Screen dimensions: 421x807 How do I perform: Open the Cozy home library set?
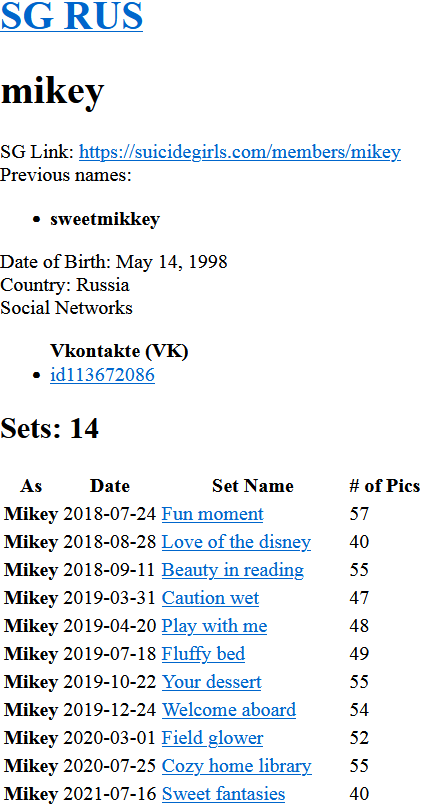pos(237,766)
